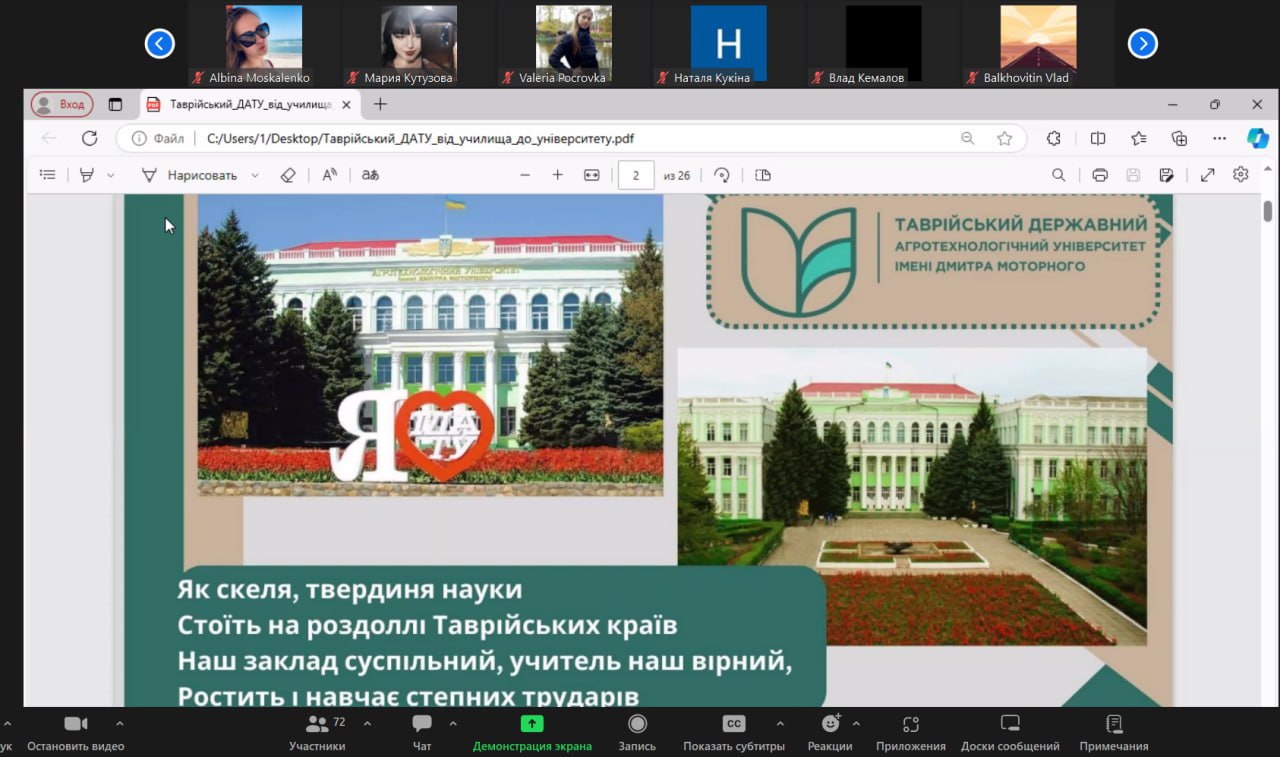Click the address bar with PDF file path

pyautogui.click(x=572, y=139)
